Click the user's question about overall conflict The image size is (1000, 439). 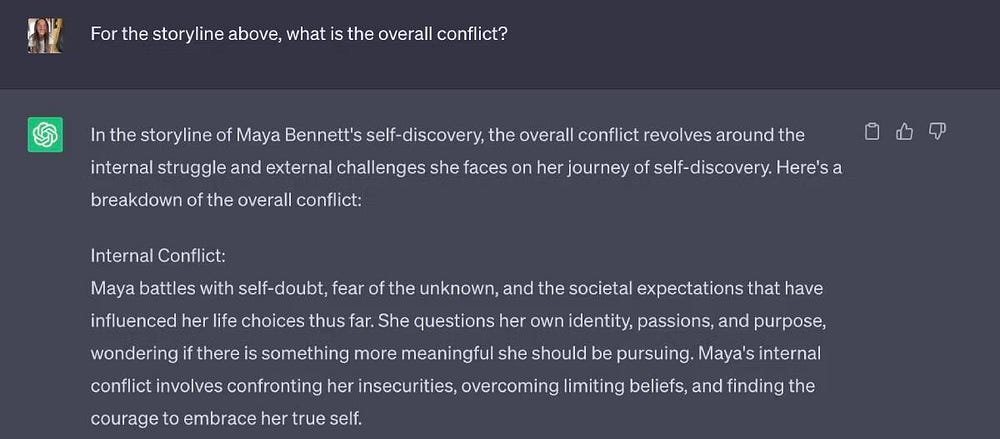298,34
